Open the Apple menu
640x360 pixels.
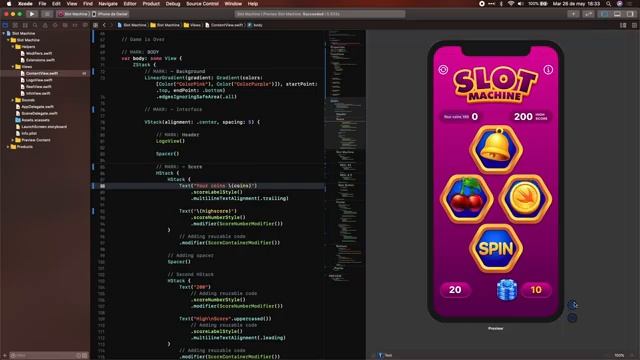click(9, 4)
